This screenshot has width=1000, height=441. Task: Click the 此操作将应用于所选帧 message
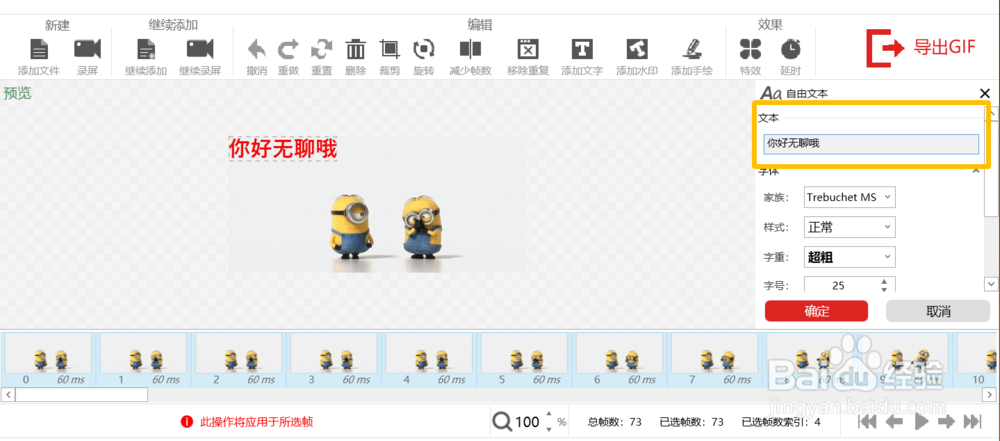pyautogui.click(x=256, y=422)
